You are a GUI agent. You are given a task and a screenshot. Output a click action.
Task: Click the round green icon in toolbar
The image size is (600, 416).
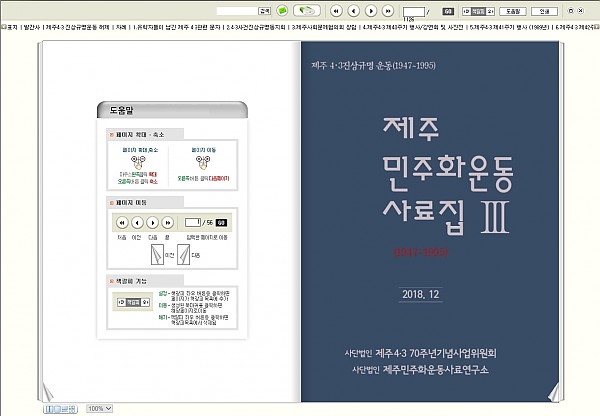tap(282, 11)
